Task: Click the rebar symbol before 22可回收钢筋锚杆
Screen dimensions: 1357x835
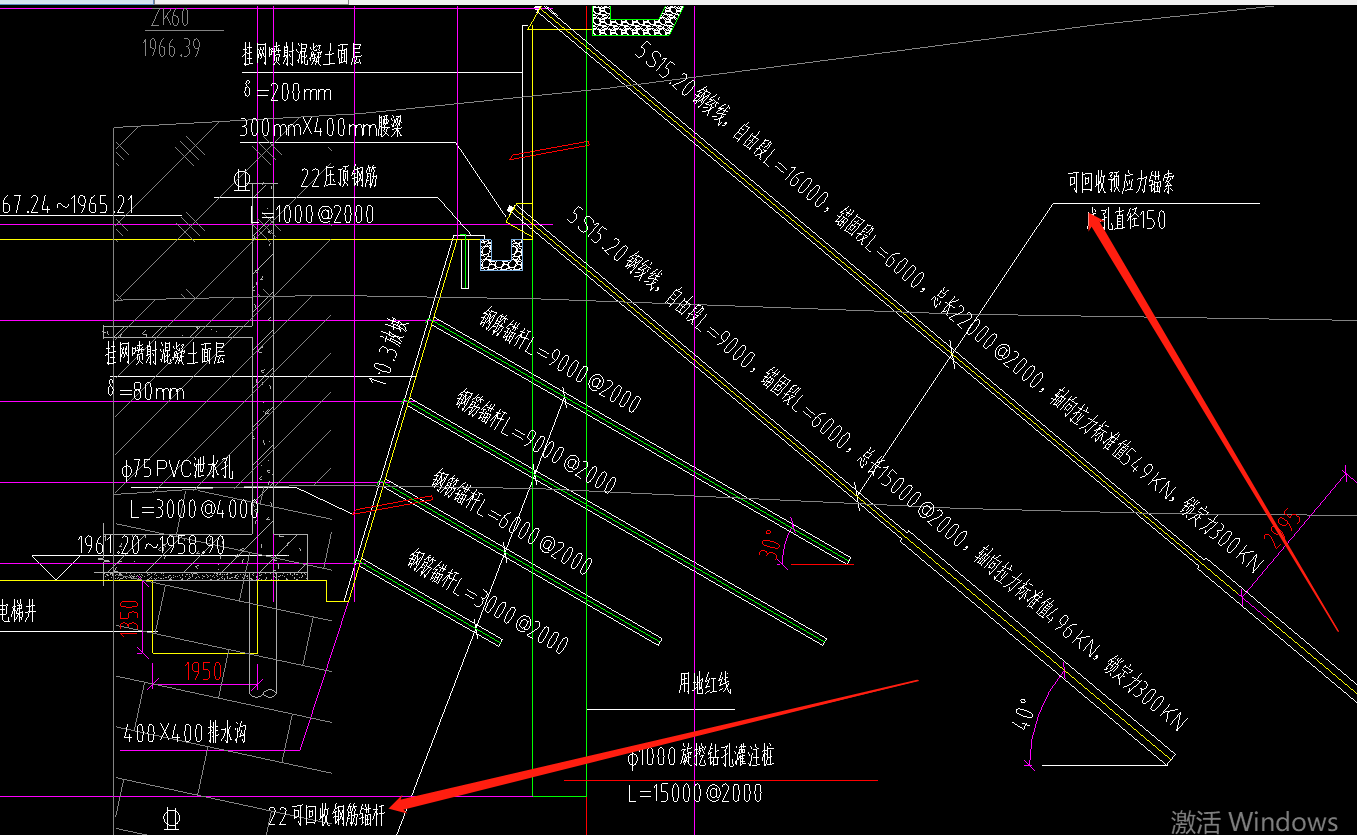Action: point(170,819)
